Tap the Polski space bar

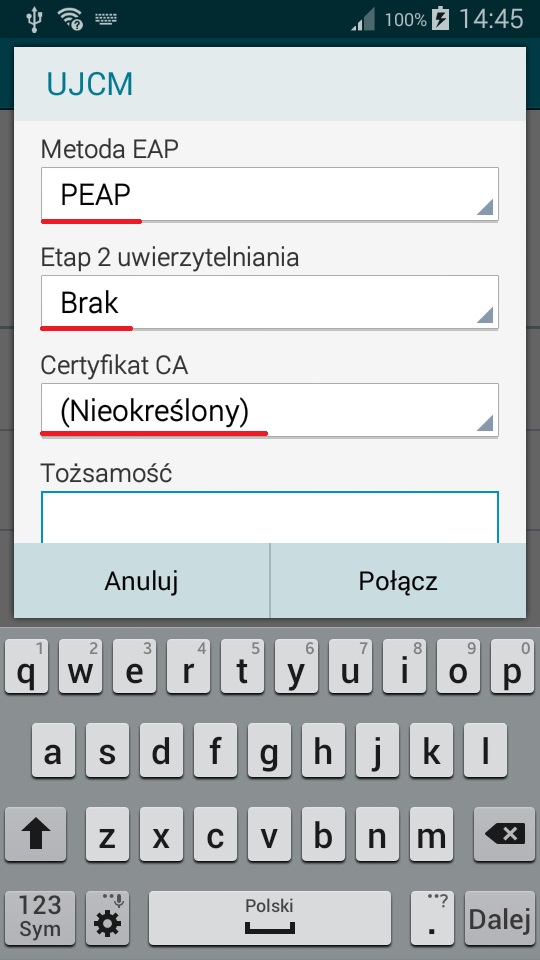(269, 918)
